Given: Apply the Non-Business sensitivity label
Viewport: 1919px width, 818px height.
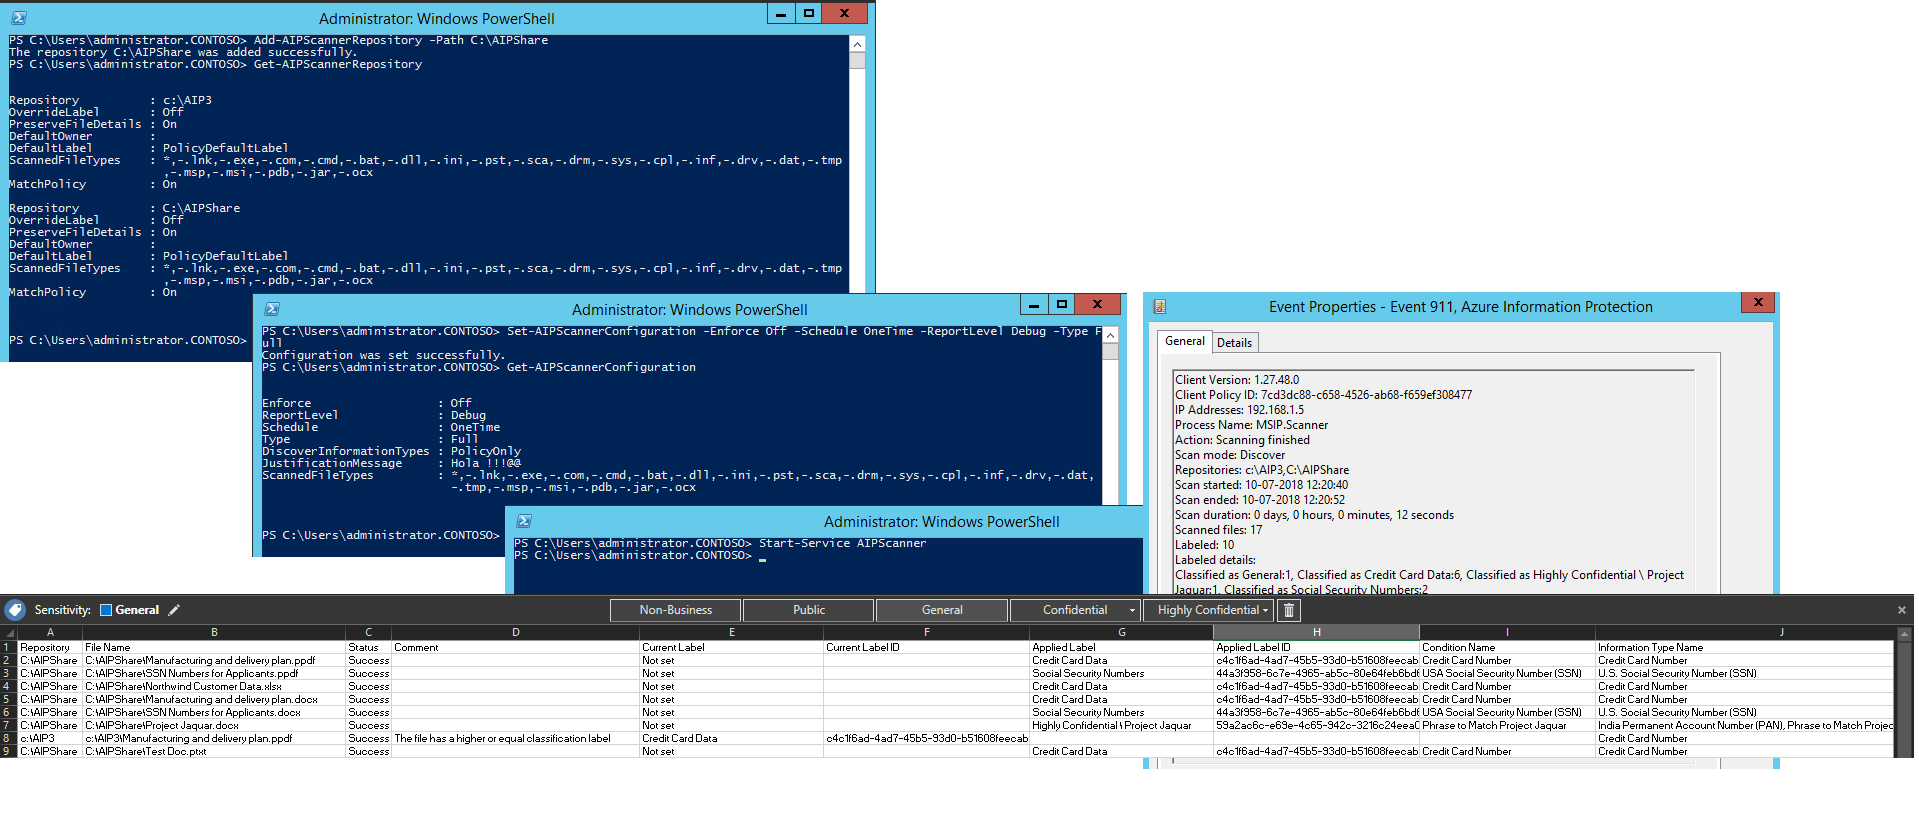Looking at the screenshot, I should point(676,610).
